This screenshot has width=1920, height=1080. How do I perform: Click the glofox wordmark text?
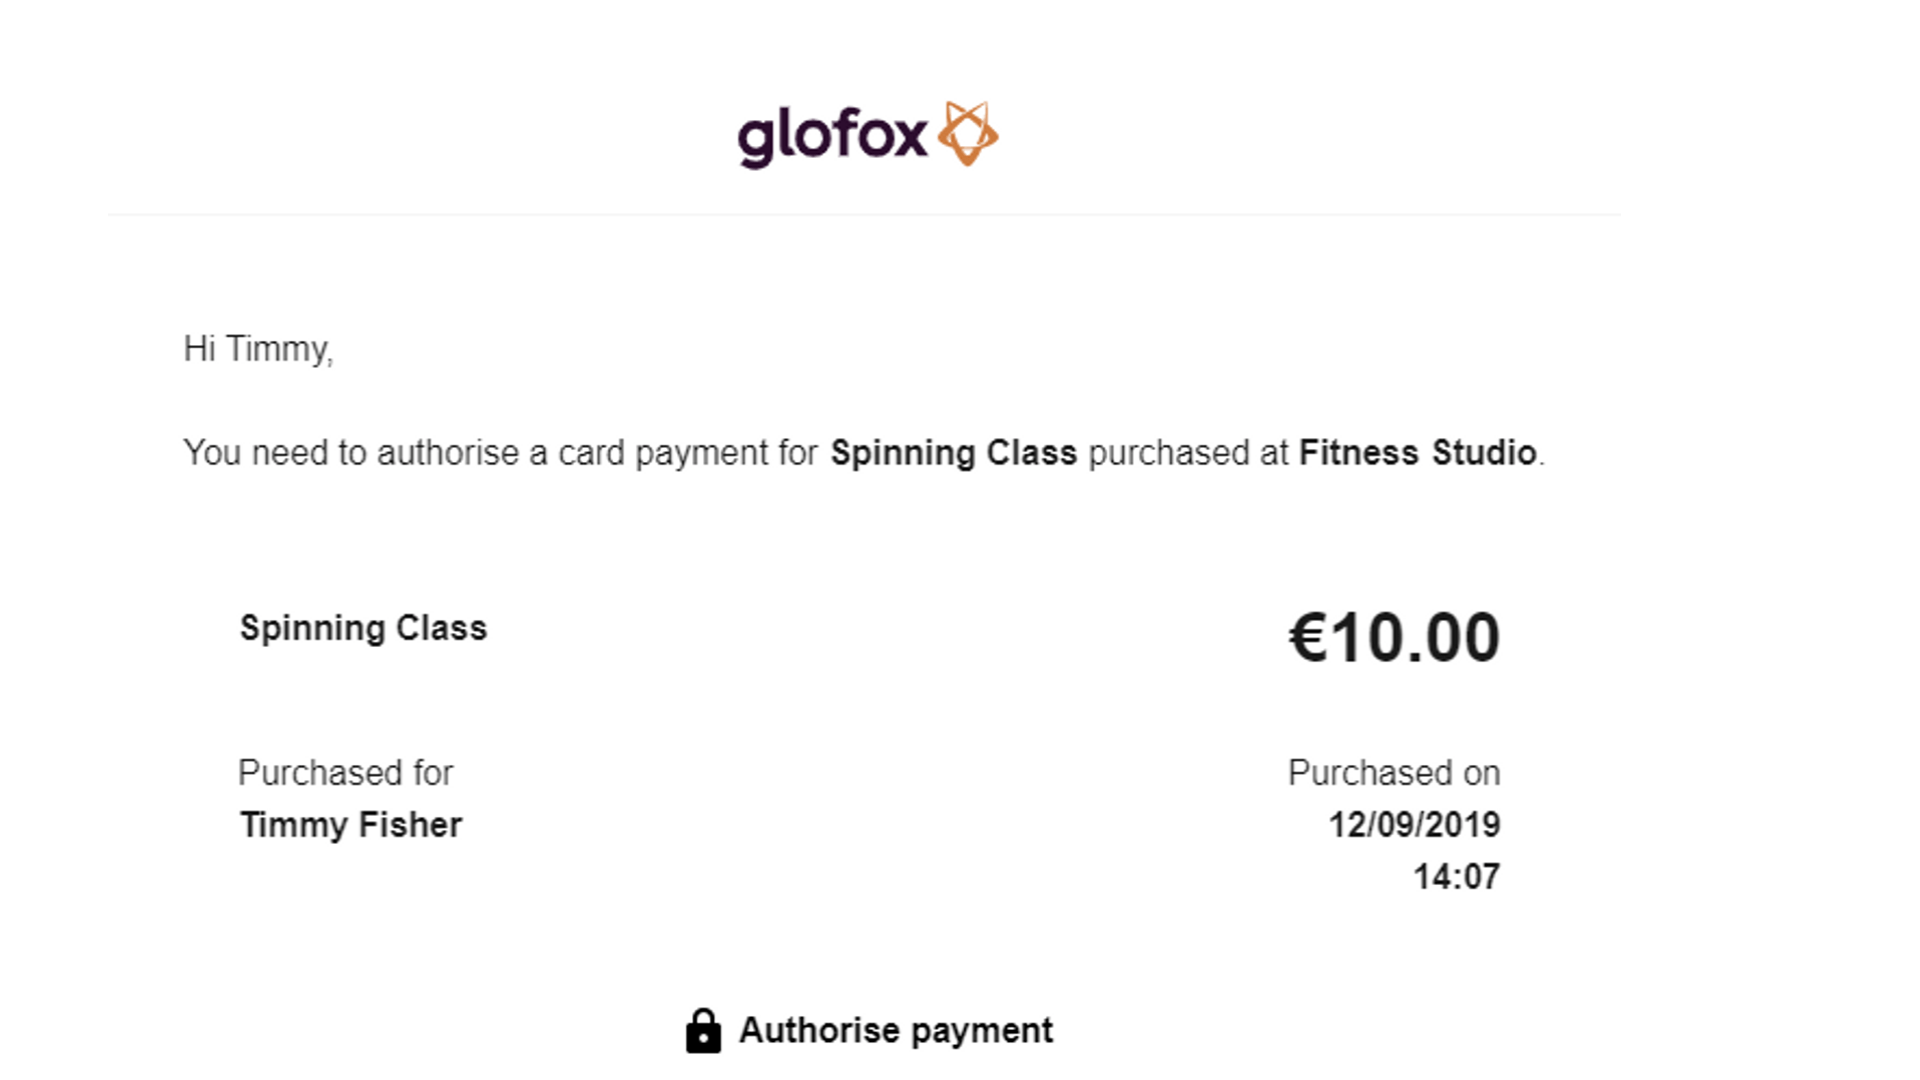(x=833, y=137)
